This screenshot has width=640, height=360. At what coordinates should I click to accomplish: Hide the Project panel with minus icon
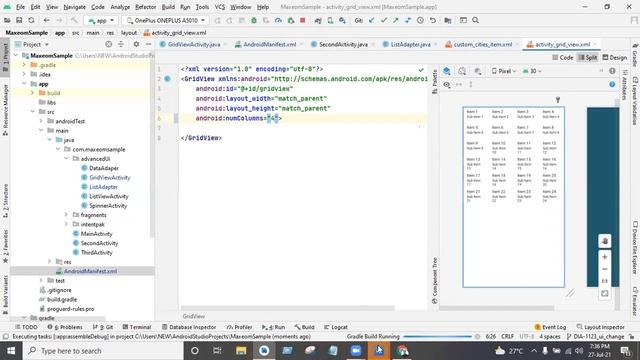149,44
